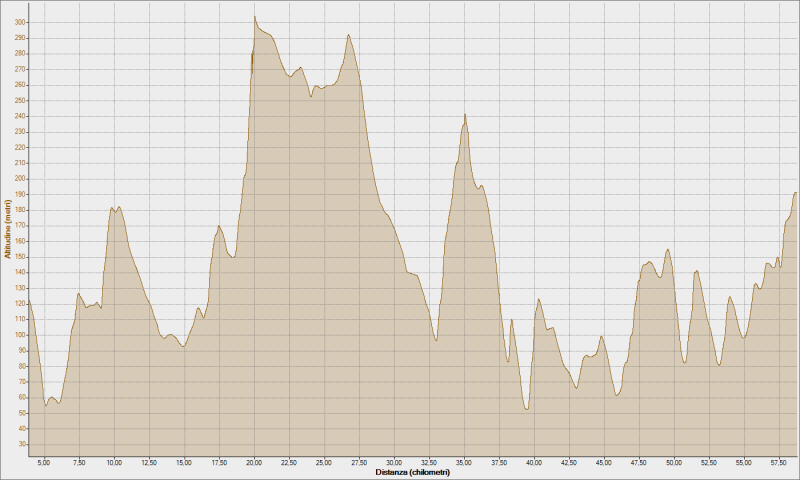Image resolution: width=800 pixels, height=480 pixels.
Task: Click the 35,00 distance axis label
Action: click(x=464, y=463)
